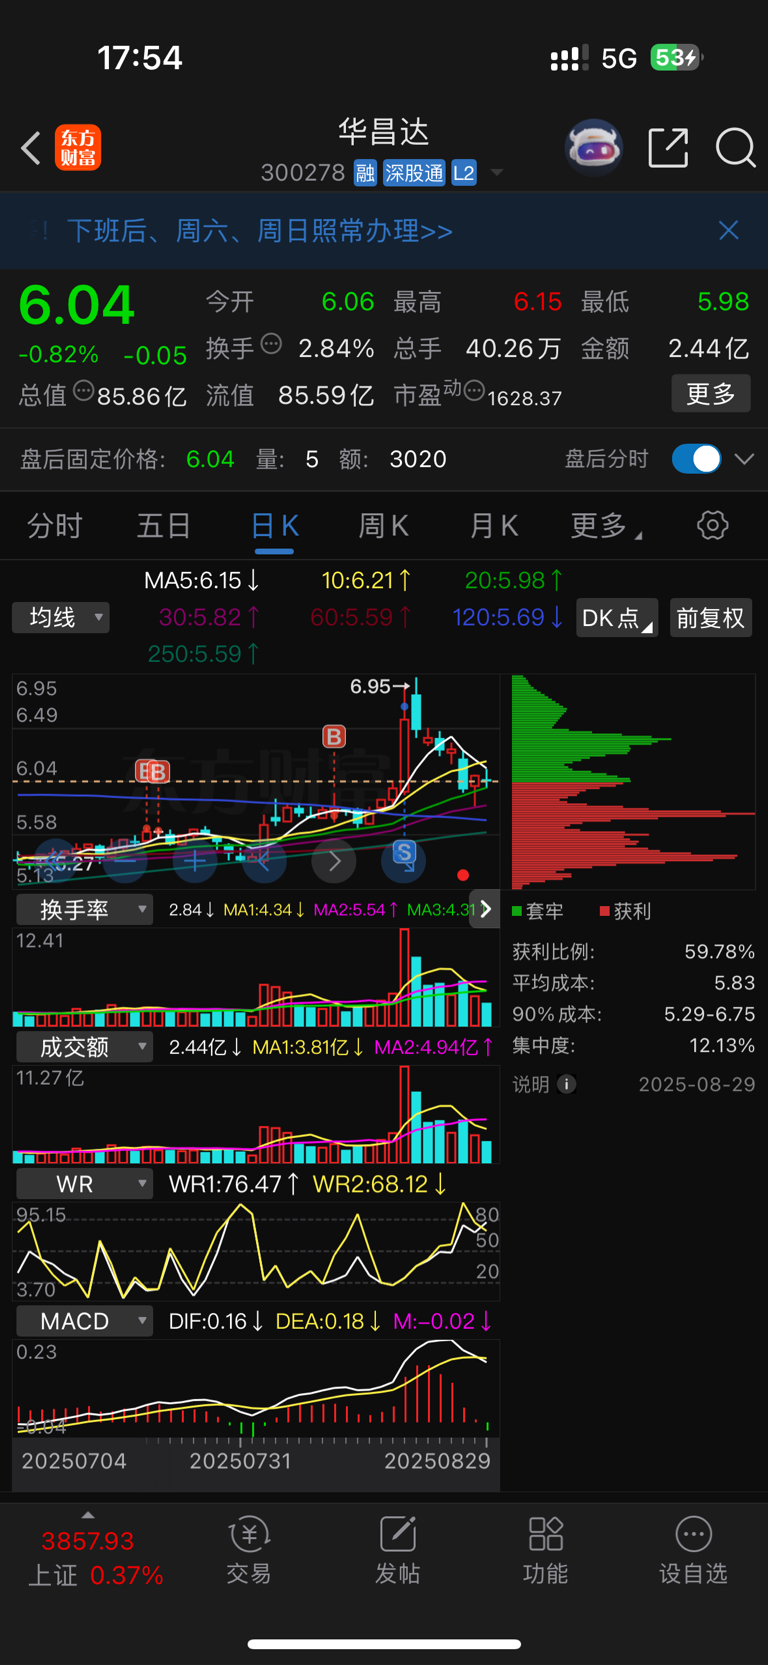769x1665 pixels.
Task: Tap the back arrow icon
Action: 31,148
